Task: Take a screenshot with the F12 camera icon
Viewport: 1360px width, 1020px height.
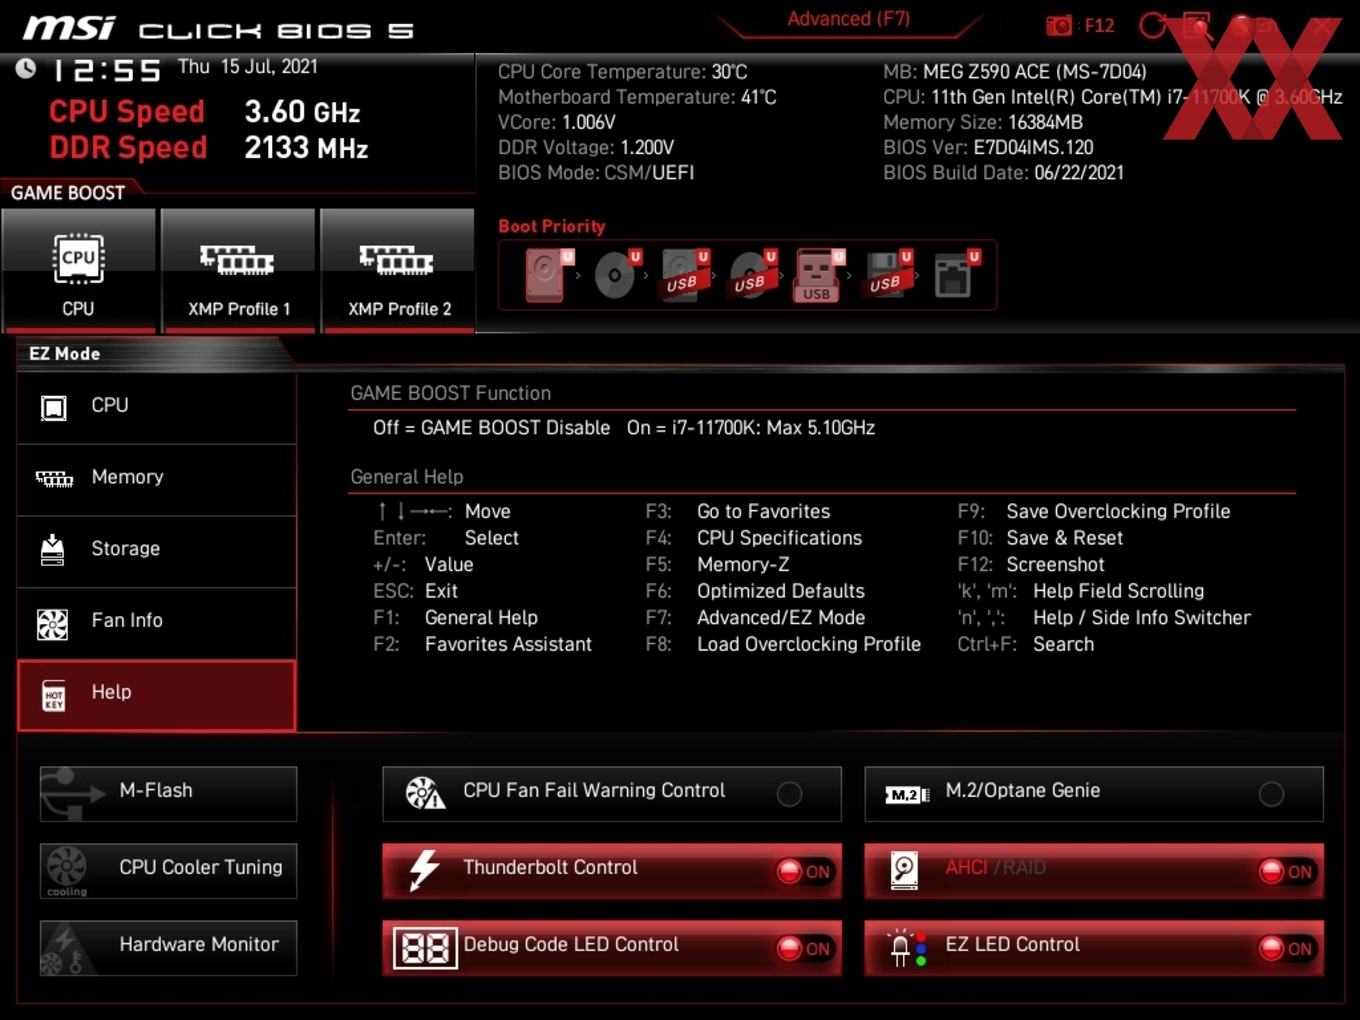Action: [1059, 25]
